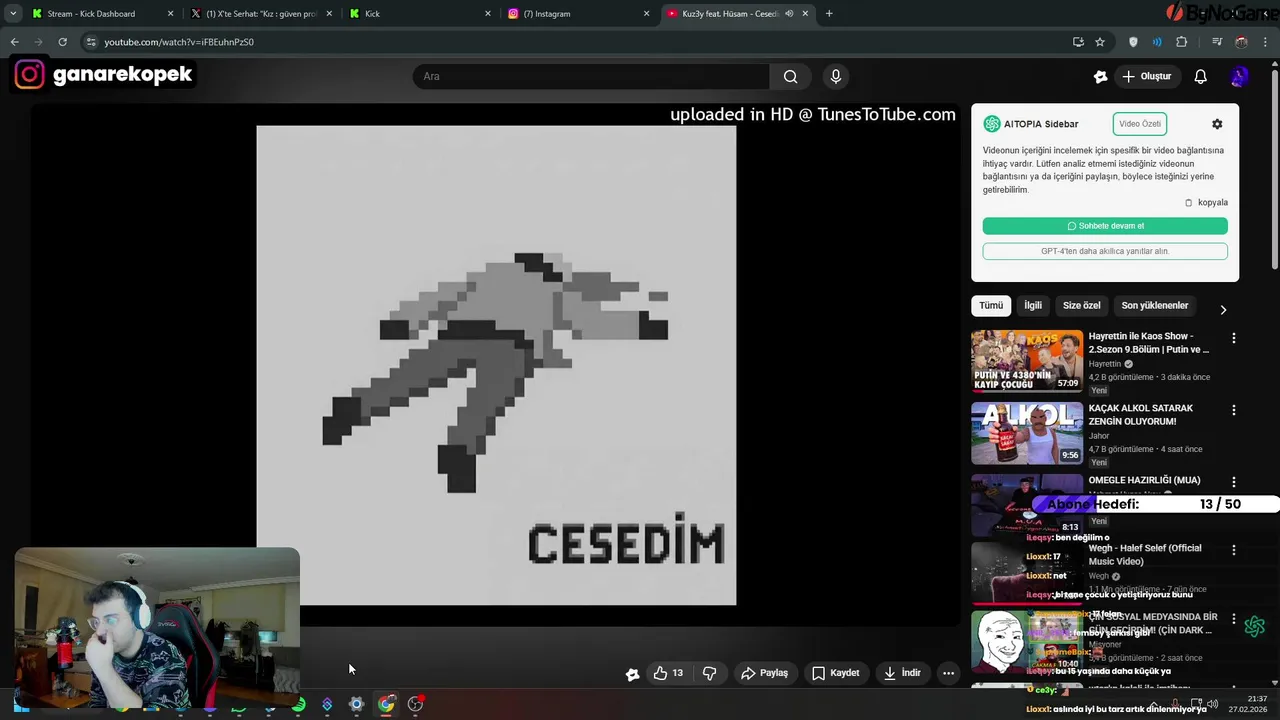Select the Son yüklenenler filter chip
Screen dimensions: 1280x720
pos(1155,306)
